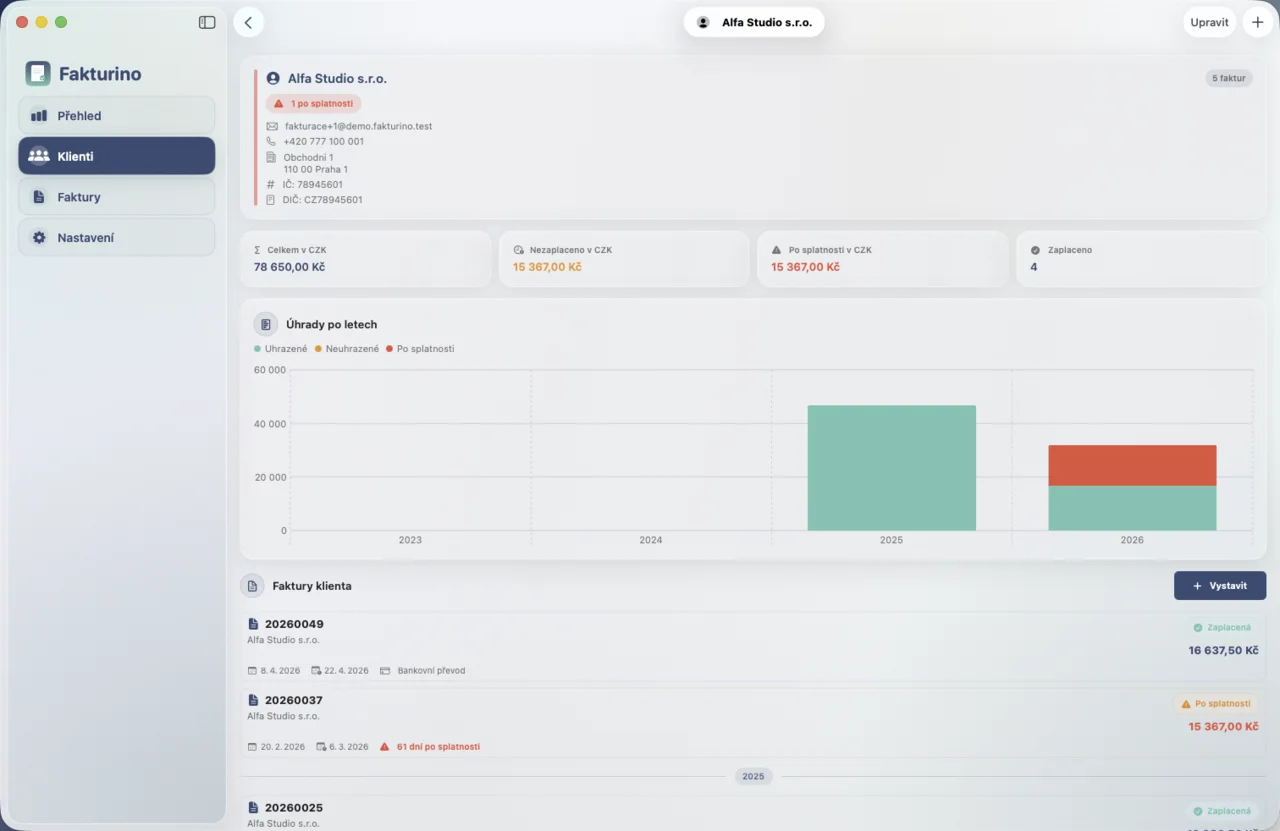Image resolution: width=1280 pixels, height=831 pixels.
Task: Click the Přehled bar chart icon
Action: pos(39,116)
